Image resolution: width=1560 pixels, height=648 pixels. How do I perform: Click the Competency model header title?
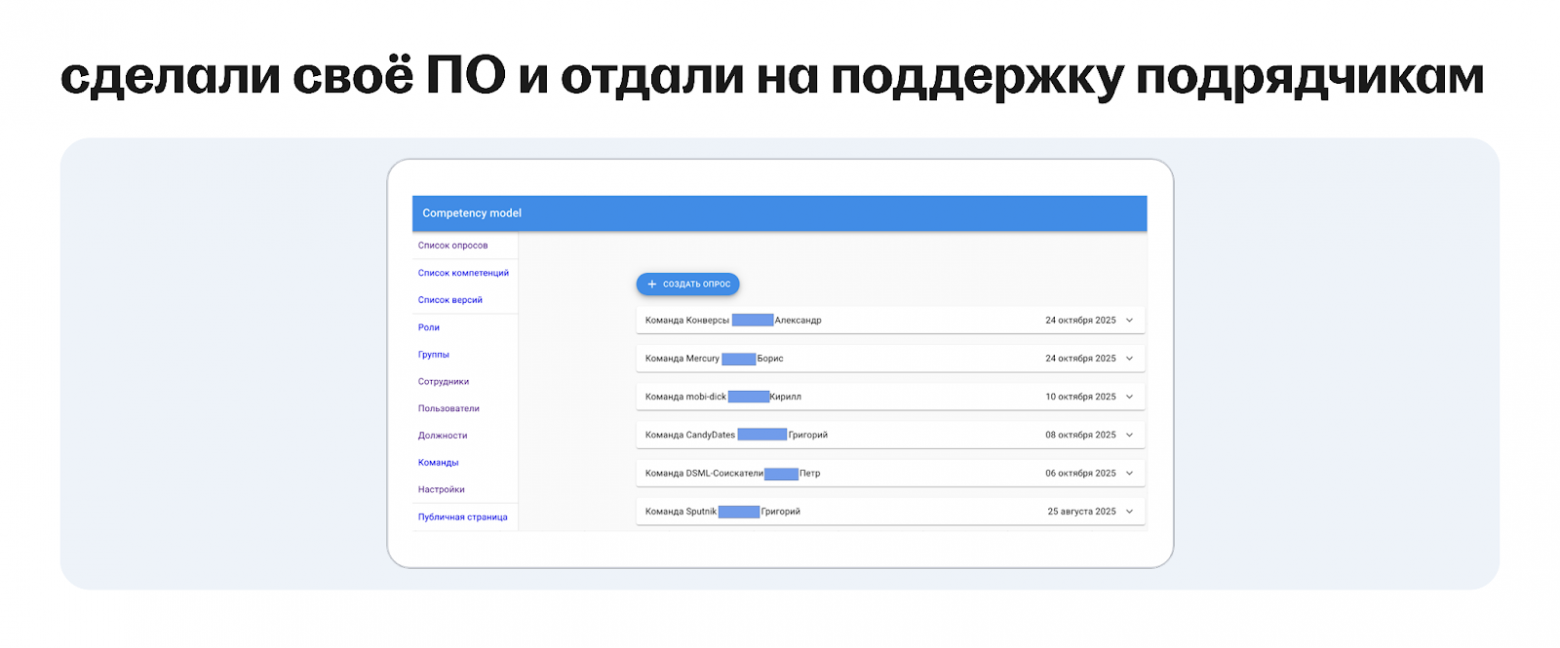pyautogui.click(x=472, y=213)
